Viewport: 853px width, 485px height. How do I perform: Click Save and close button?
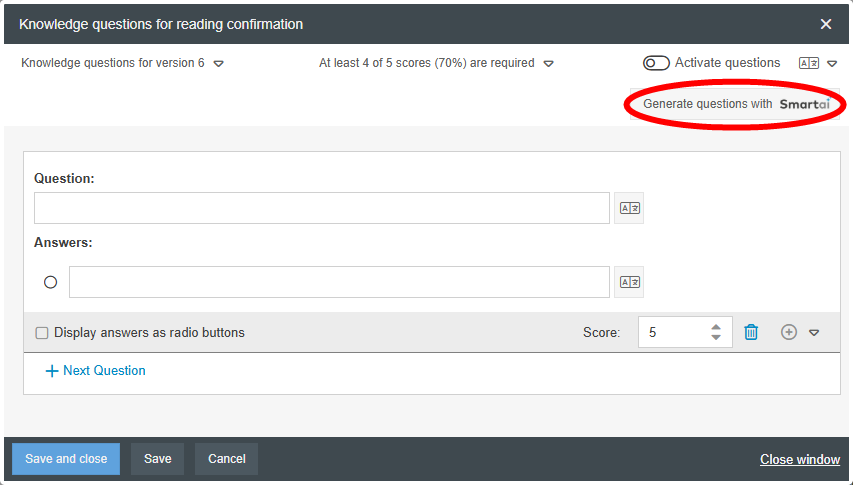click(66, 459)
